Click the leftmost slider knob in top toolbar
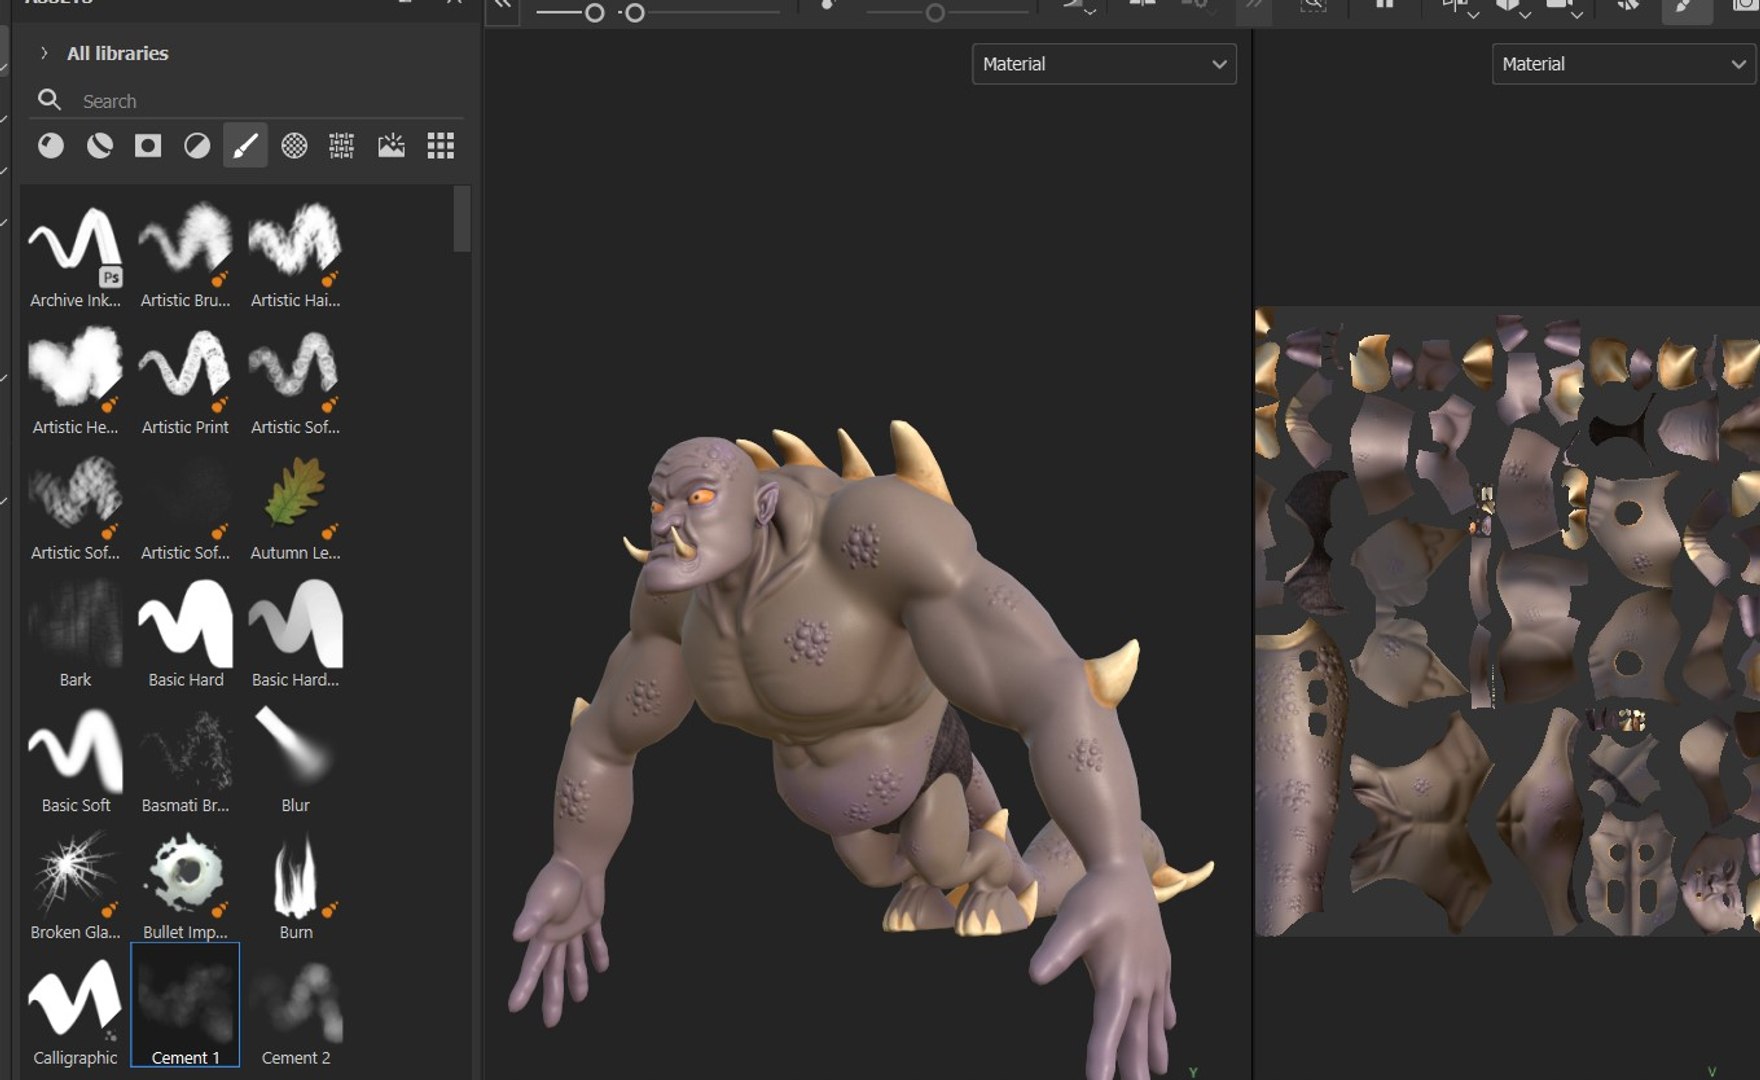 pos(594,13)
